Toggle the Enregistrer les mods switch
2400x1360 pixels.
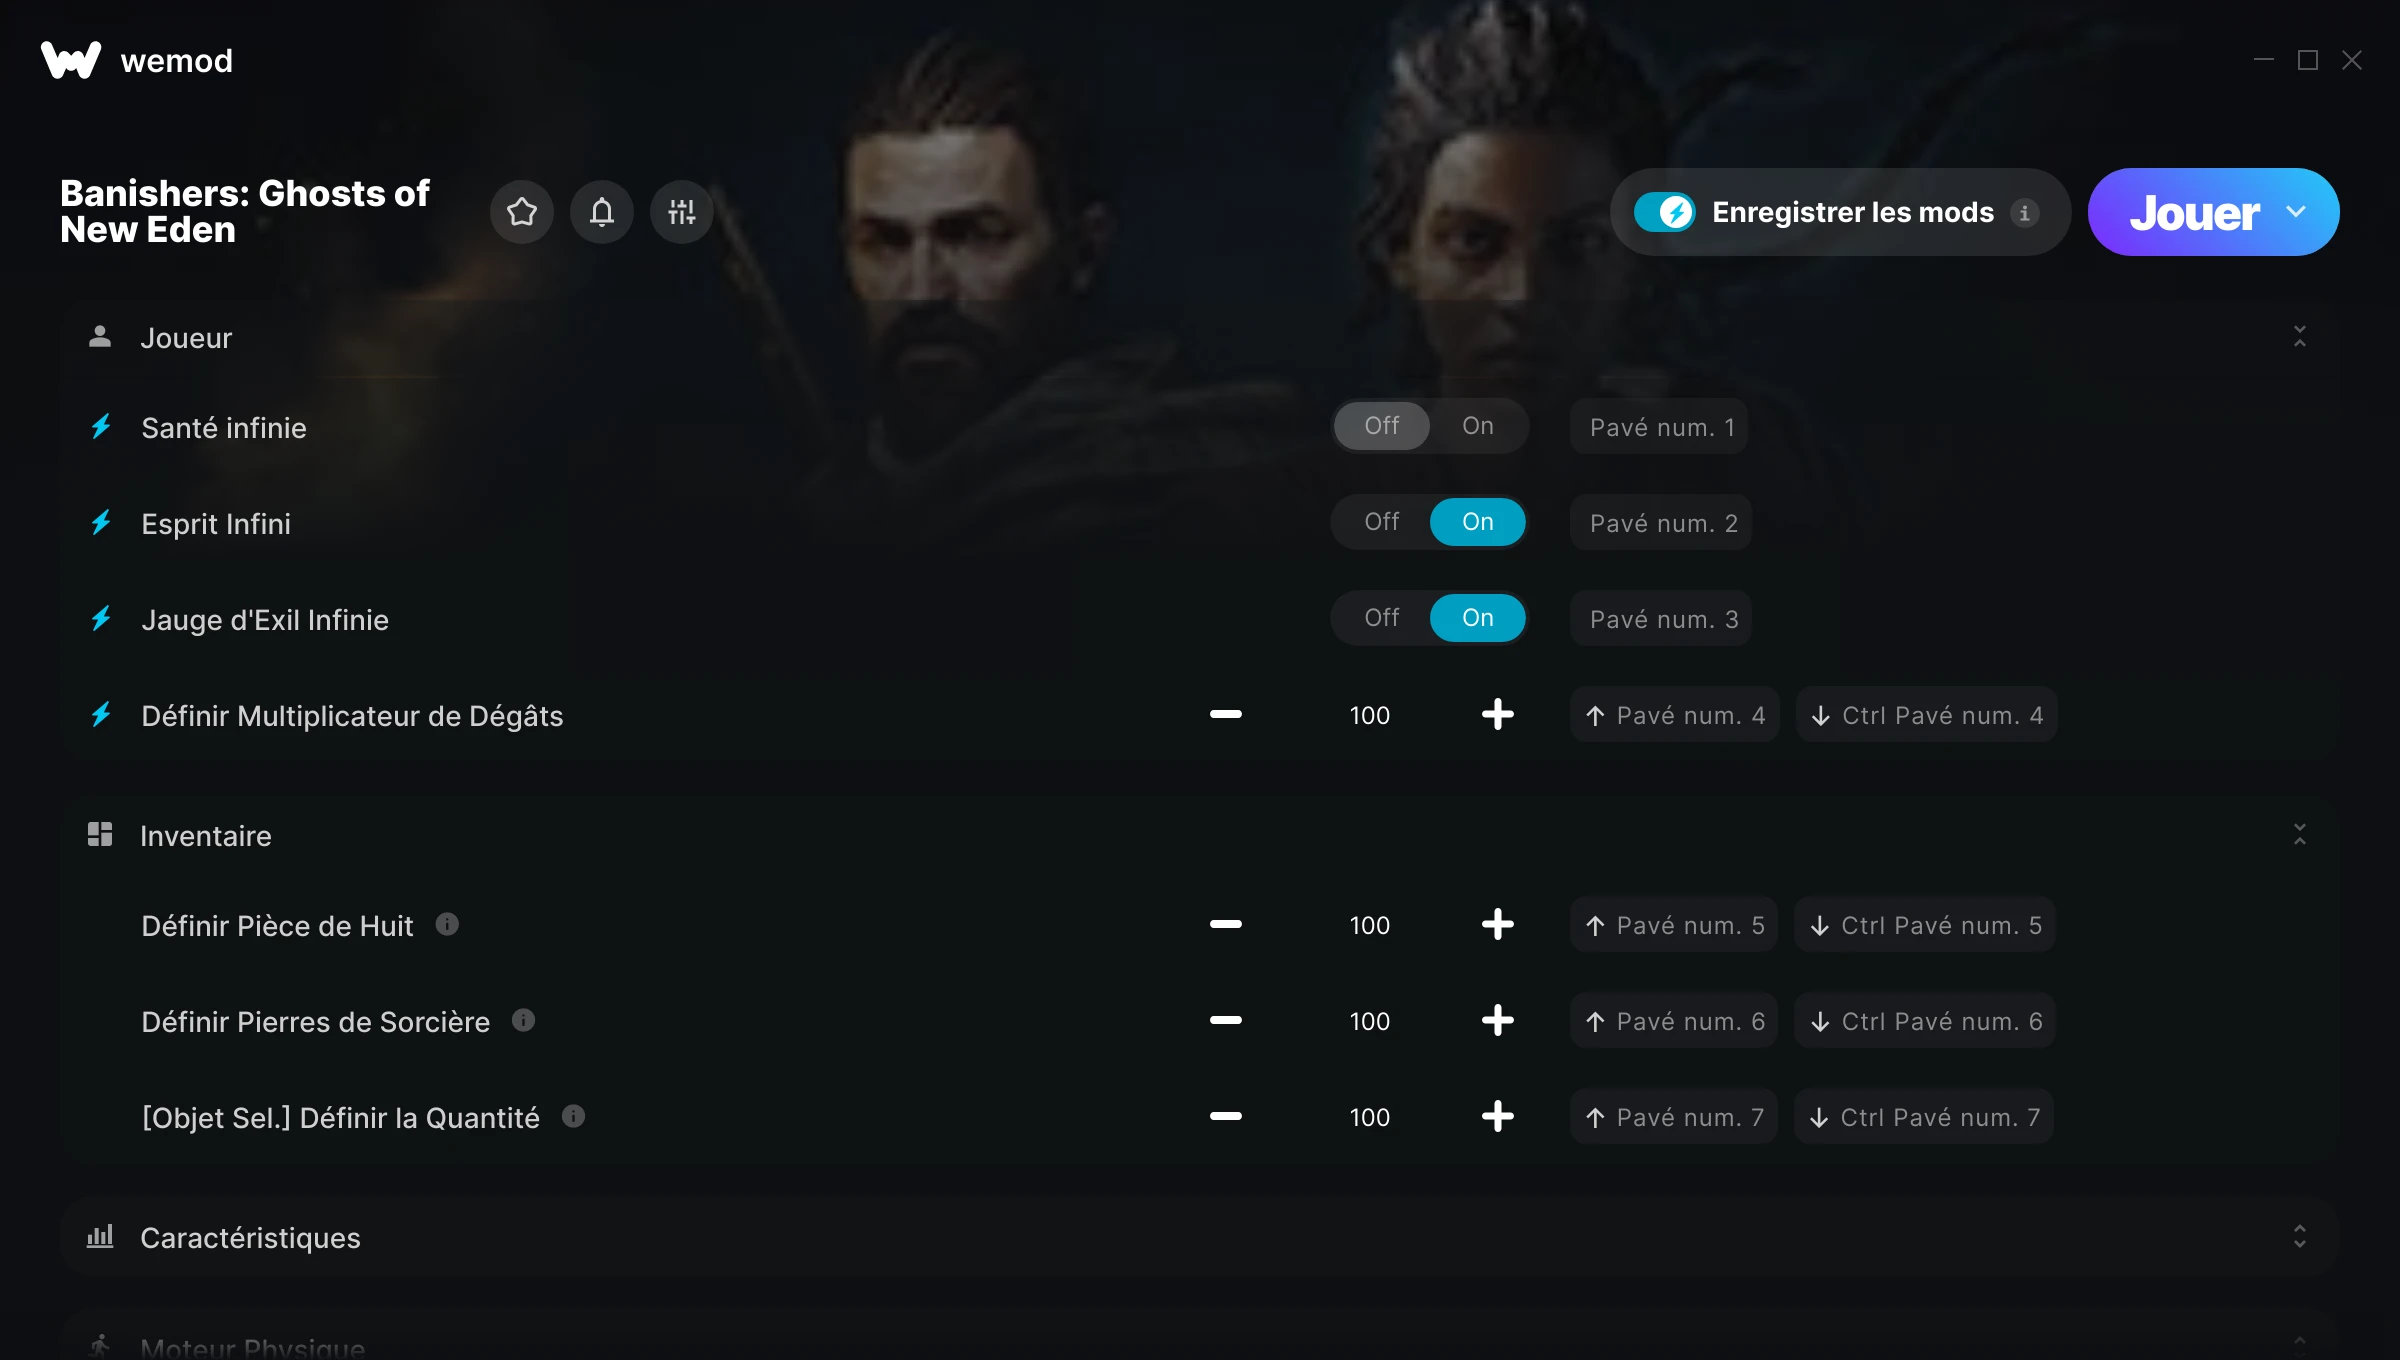(x=1665, y=212)
